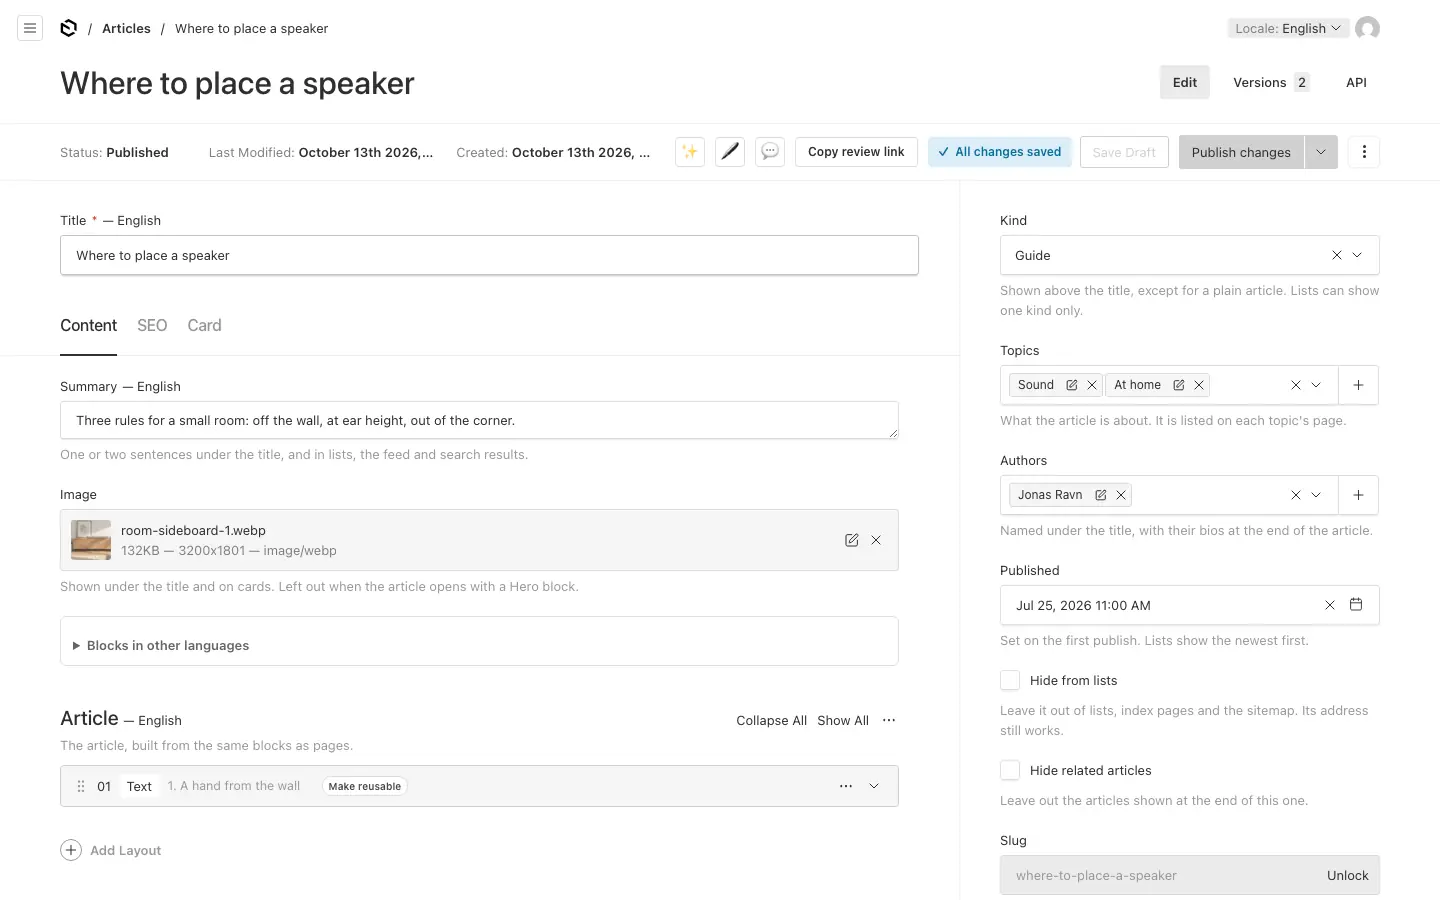Remove Jonas Ravn author tag
Viewport: 1440px width, 900px height.
(x=1121, y=495)
